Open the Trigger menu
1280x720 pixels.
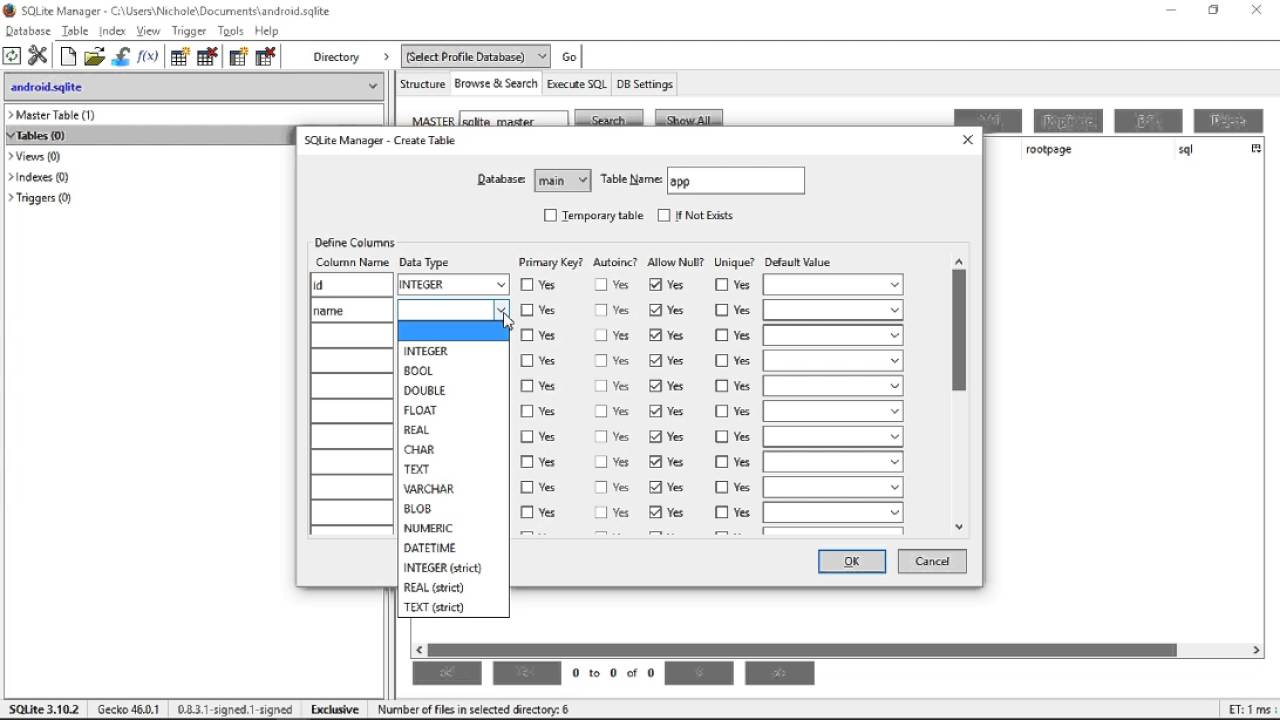[189, 31]
